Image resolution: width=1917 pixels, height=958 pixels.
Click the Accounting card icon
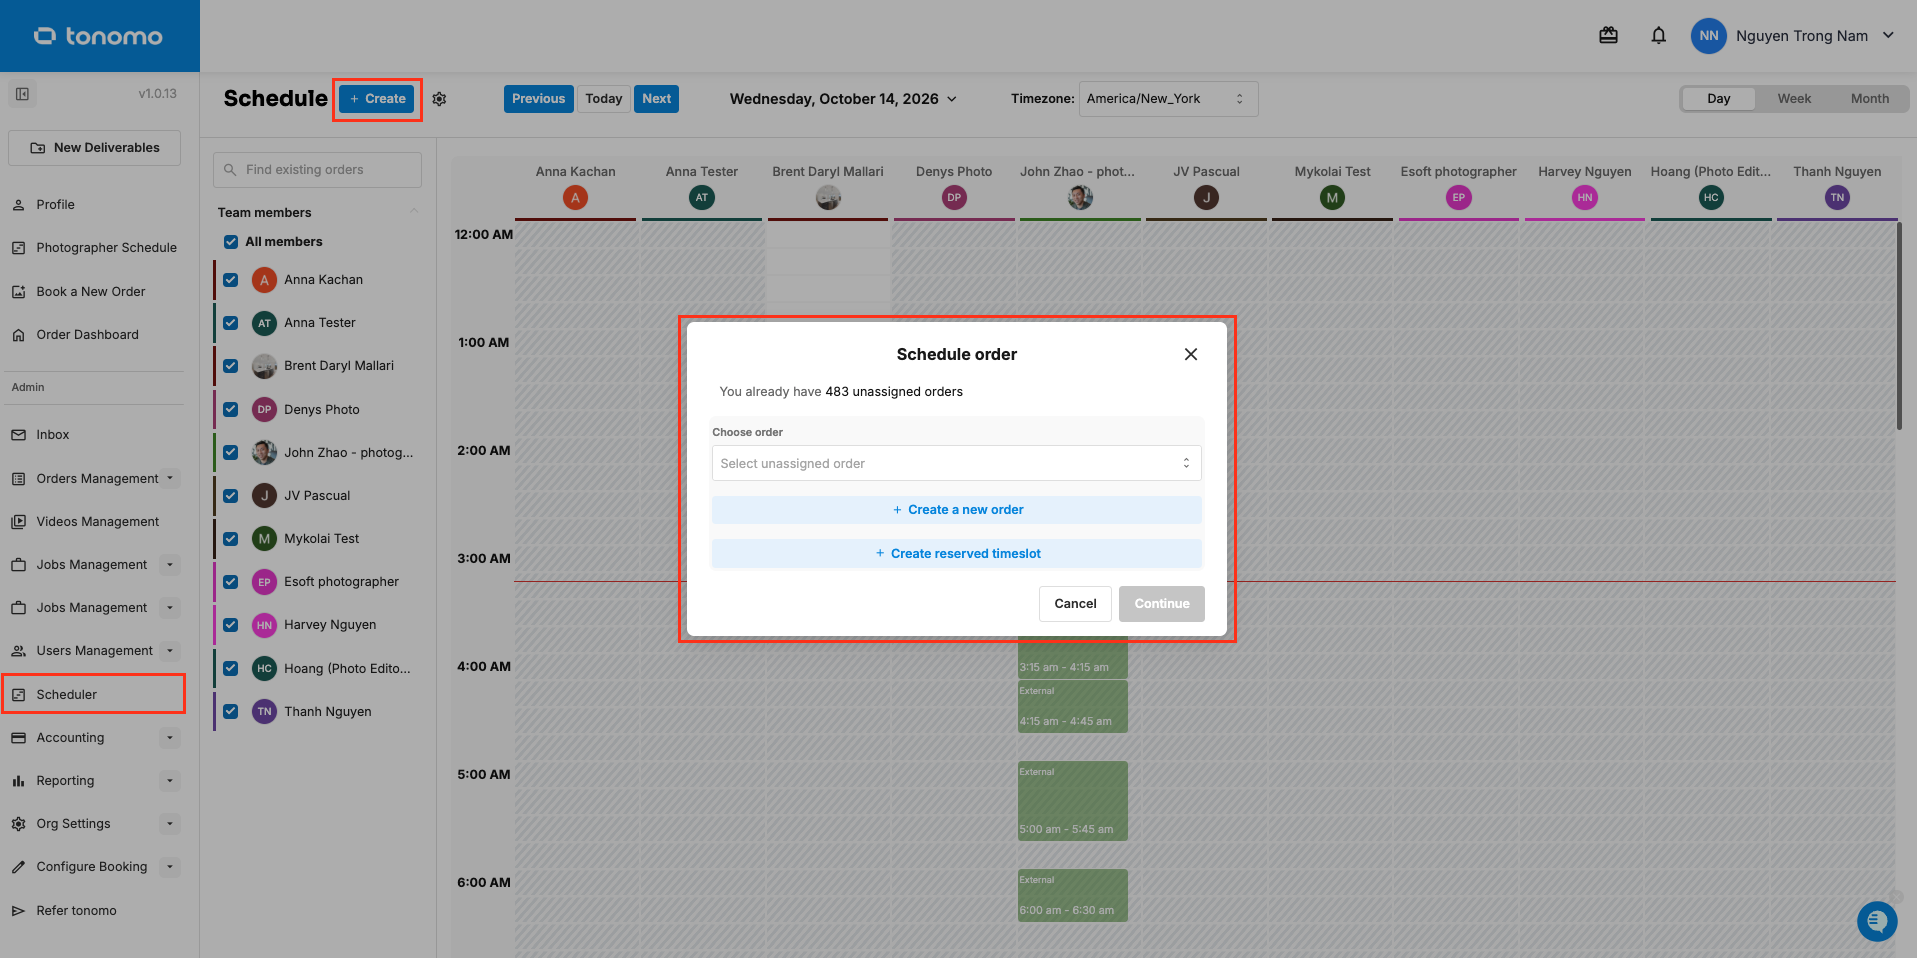pos(18,738)
